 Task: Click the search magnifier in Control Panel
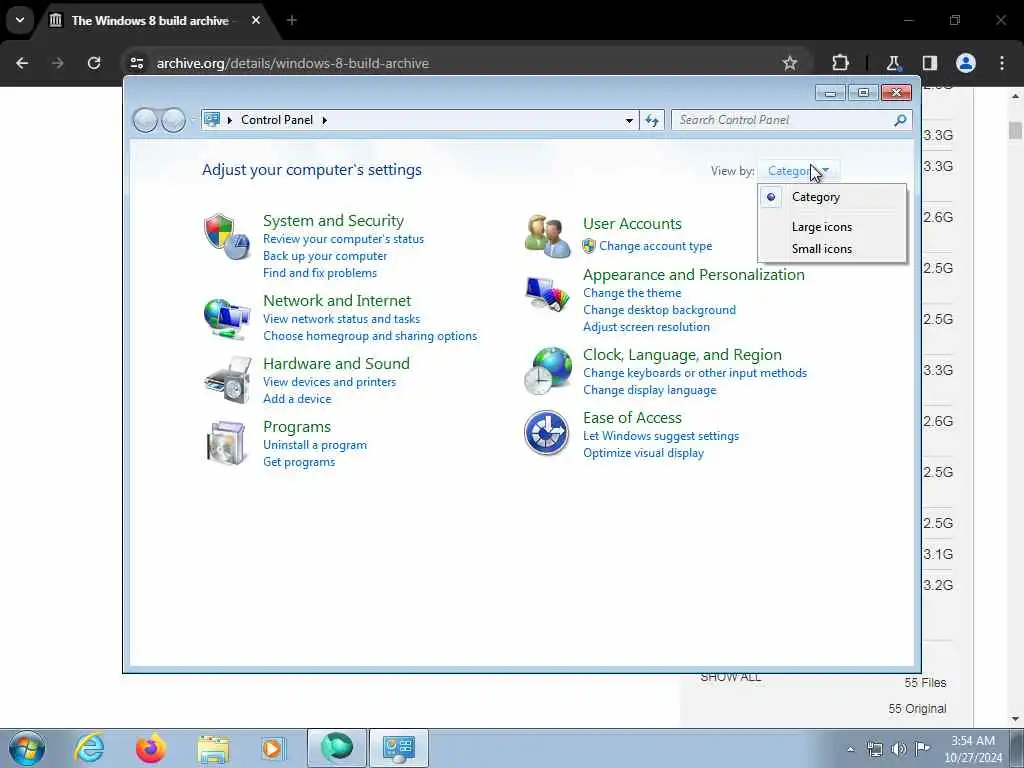900,120
